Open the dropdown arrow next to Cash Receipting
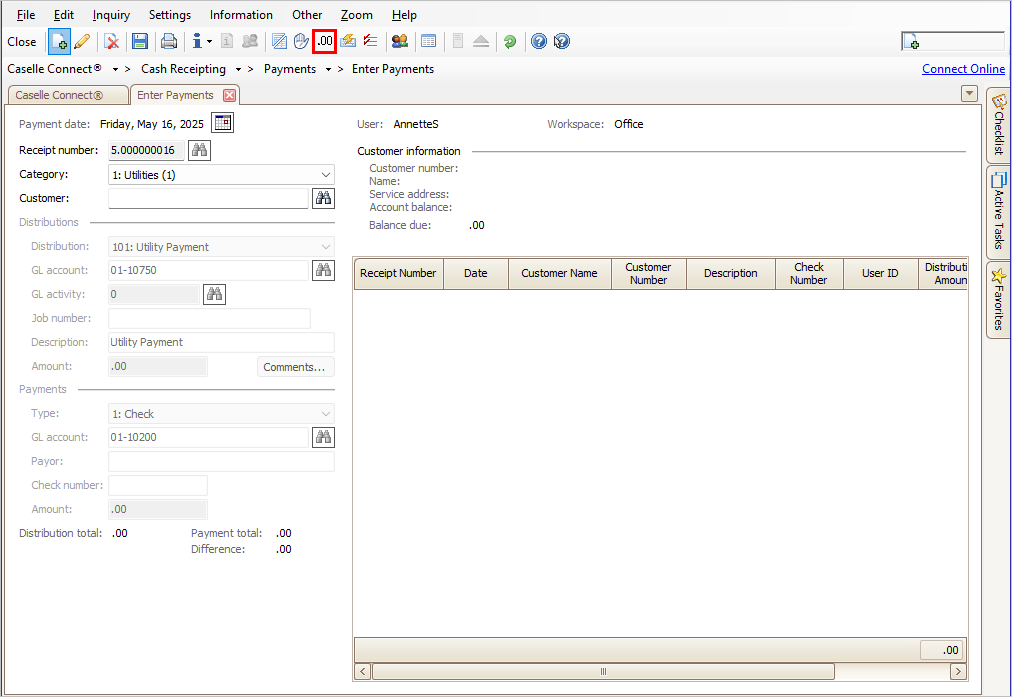Viewport: 1012px width, 697px height. point(238,70)
